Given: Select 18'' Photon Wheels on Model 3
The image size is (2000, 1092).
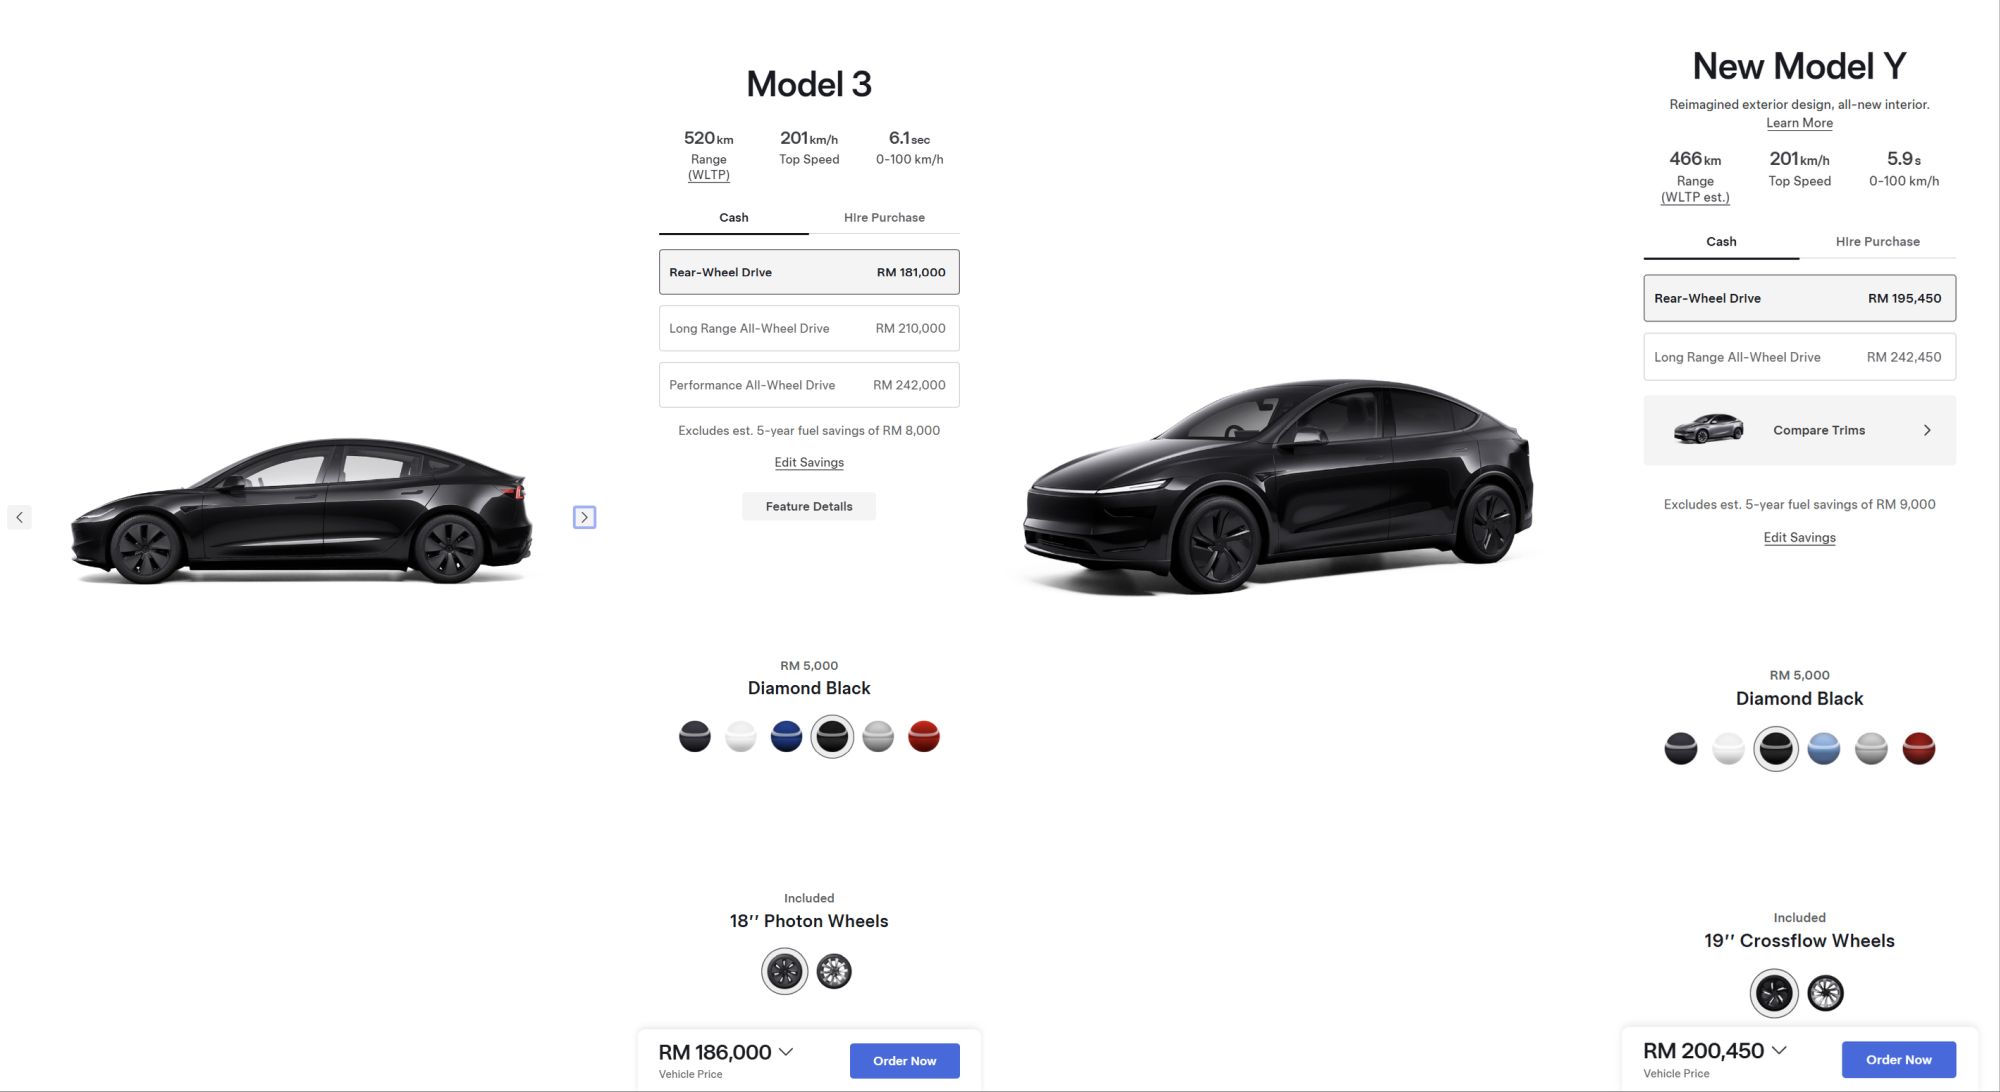Looking at the screenshot, I should [x=785, y=971].
